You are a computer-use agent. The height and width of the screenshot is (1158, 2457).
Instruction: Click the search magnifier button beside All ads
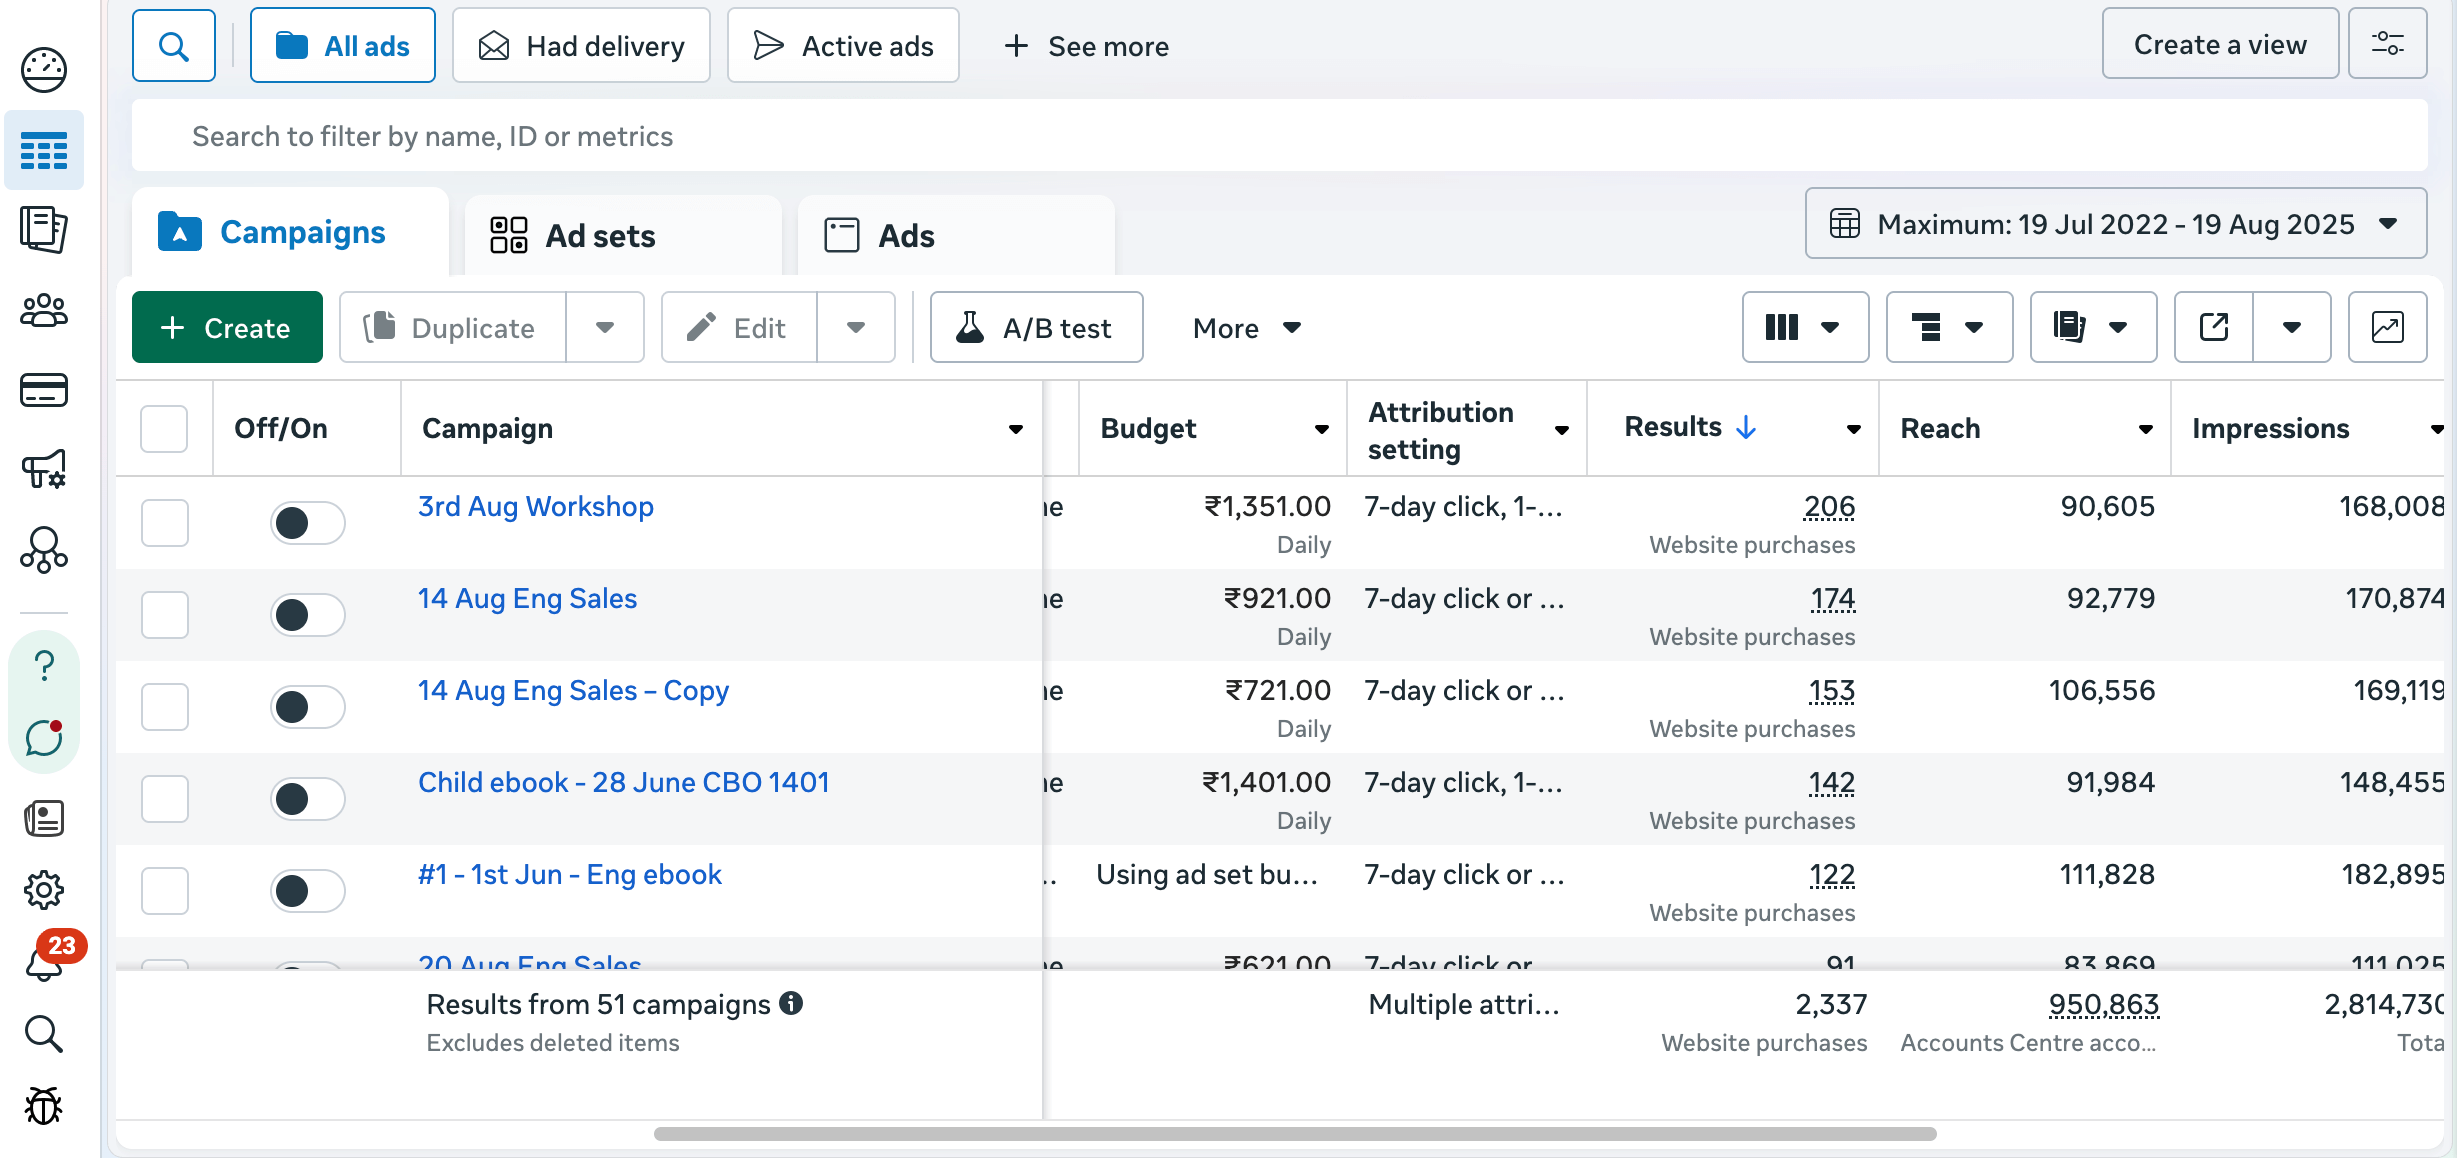174,46
